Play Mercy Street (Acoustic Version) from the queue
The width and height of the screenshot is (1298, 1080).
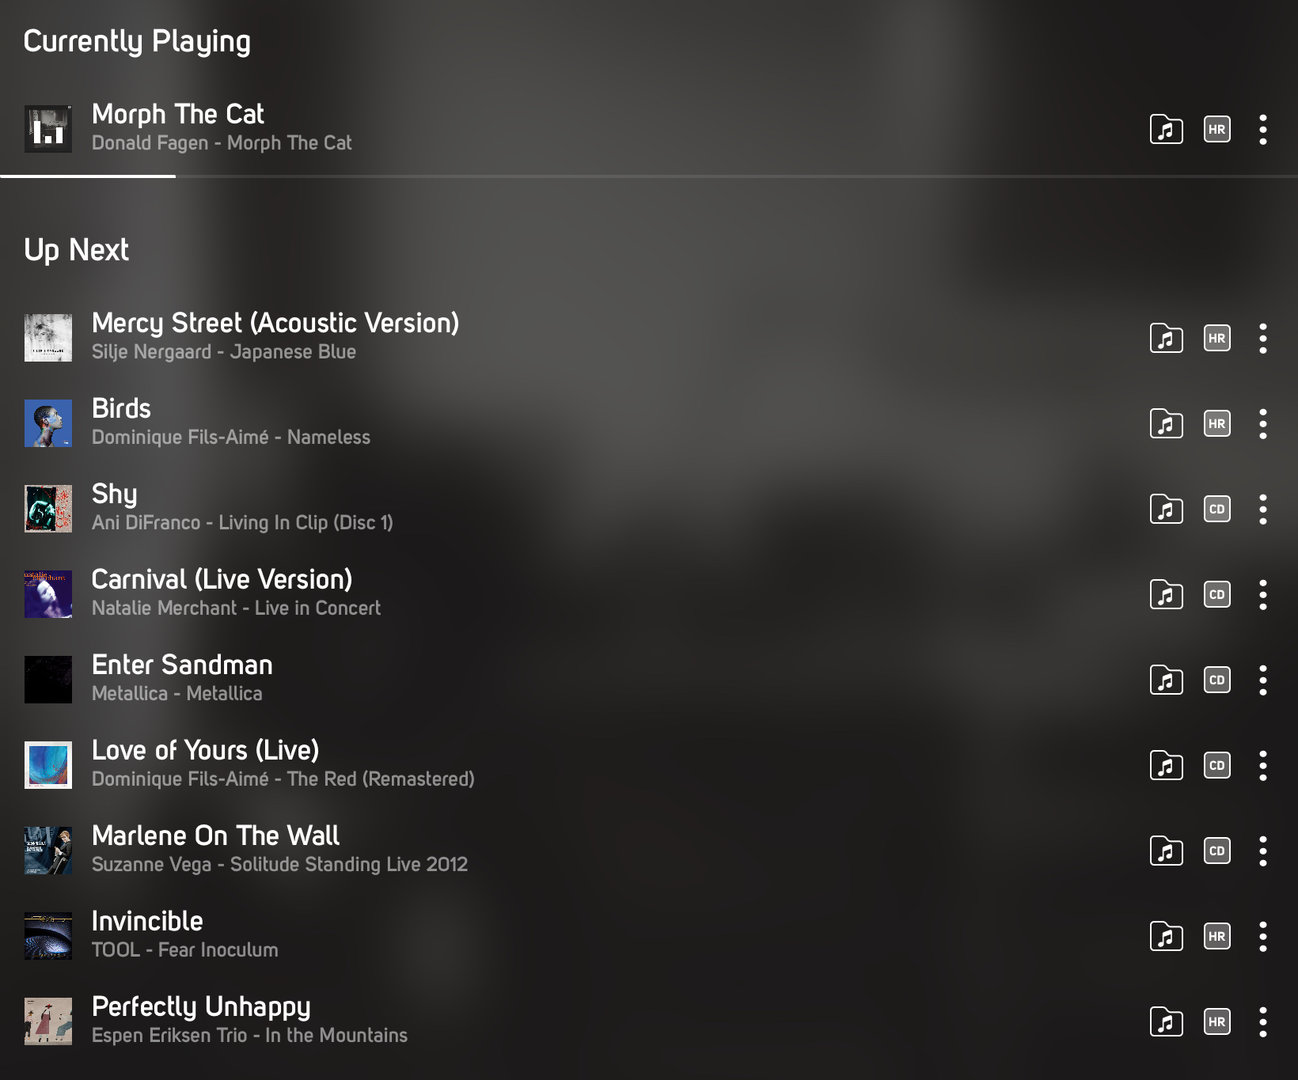(275, 324)
